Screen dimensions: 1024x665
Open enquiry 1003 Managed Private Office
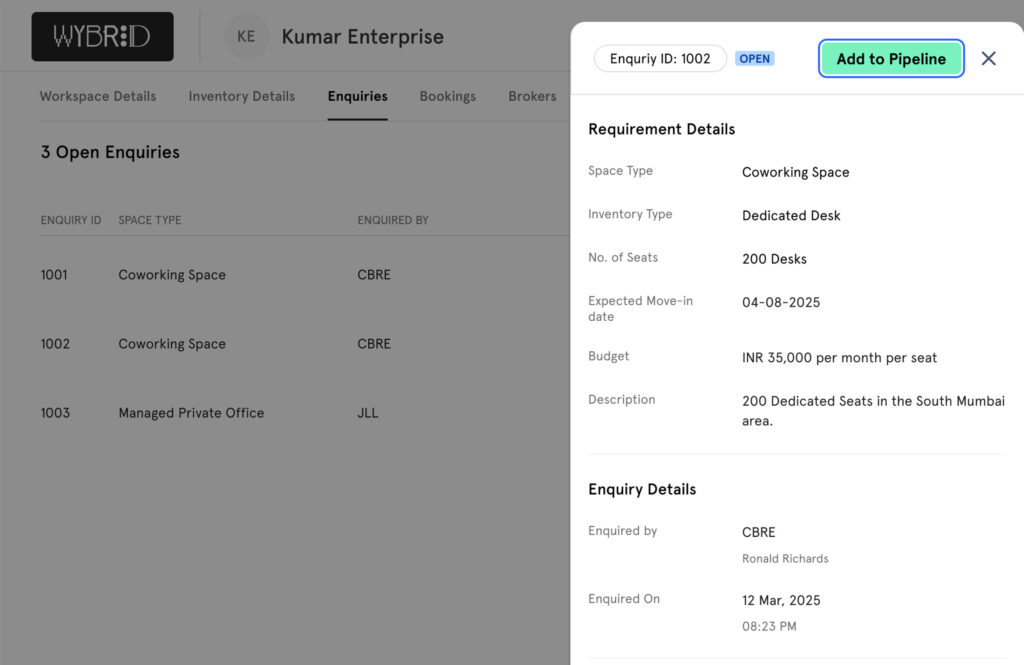pyautogui.click(x=191, y=413)
